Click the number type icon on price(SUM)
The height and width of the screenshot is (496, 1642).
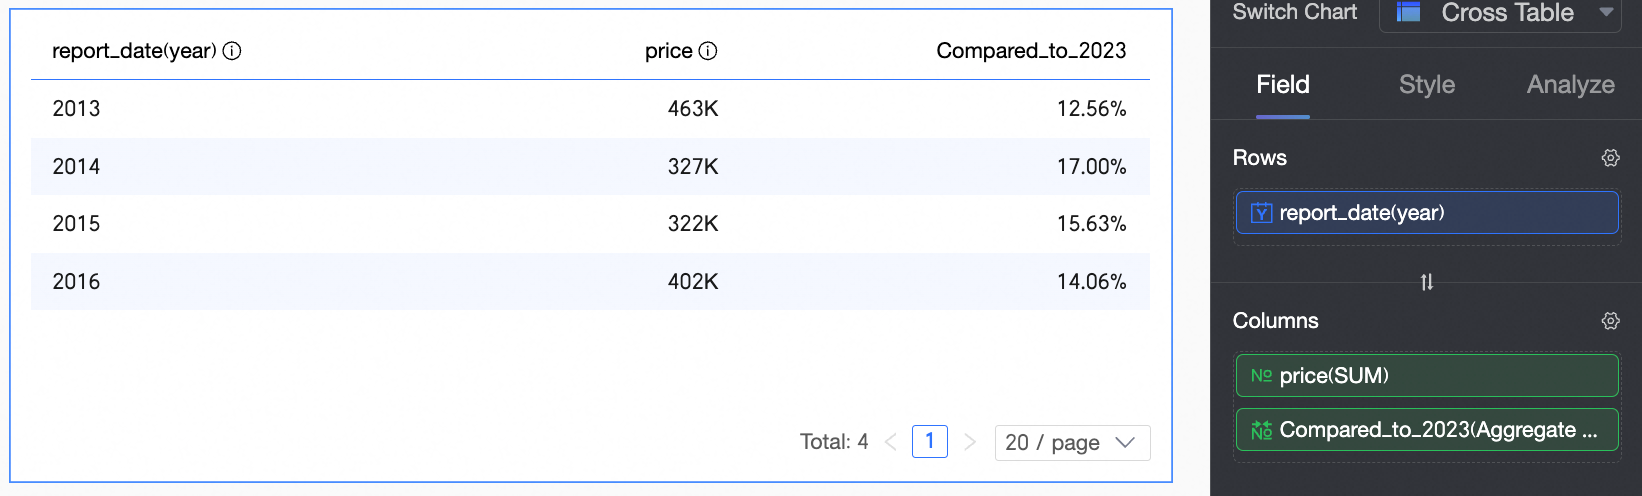[x=1262, y=376]
